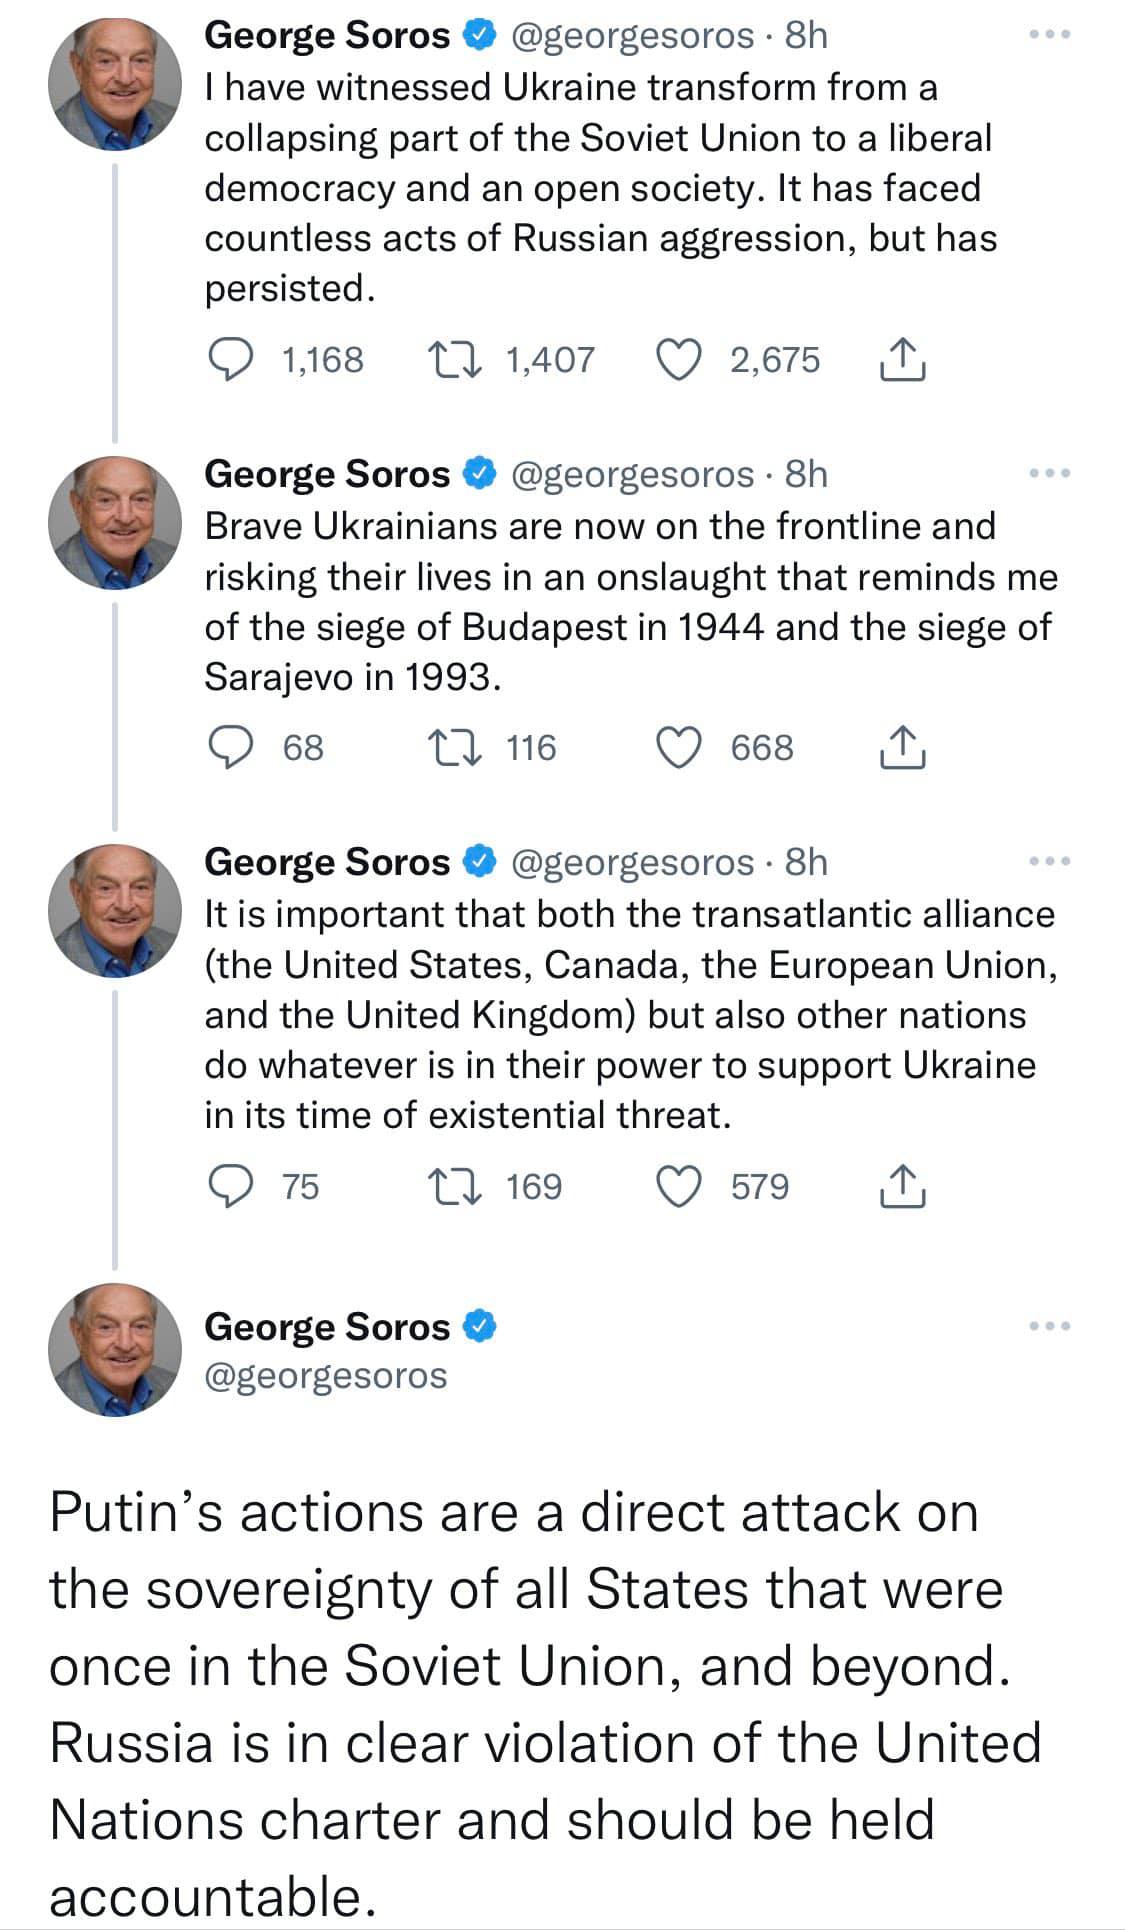Reply to the siege of Budapest tweet

tap(231, 748)
